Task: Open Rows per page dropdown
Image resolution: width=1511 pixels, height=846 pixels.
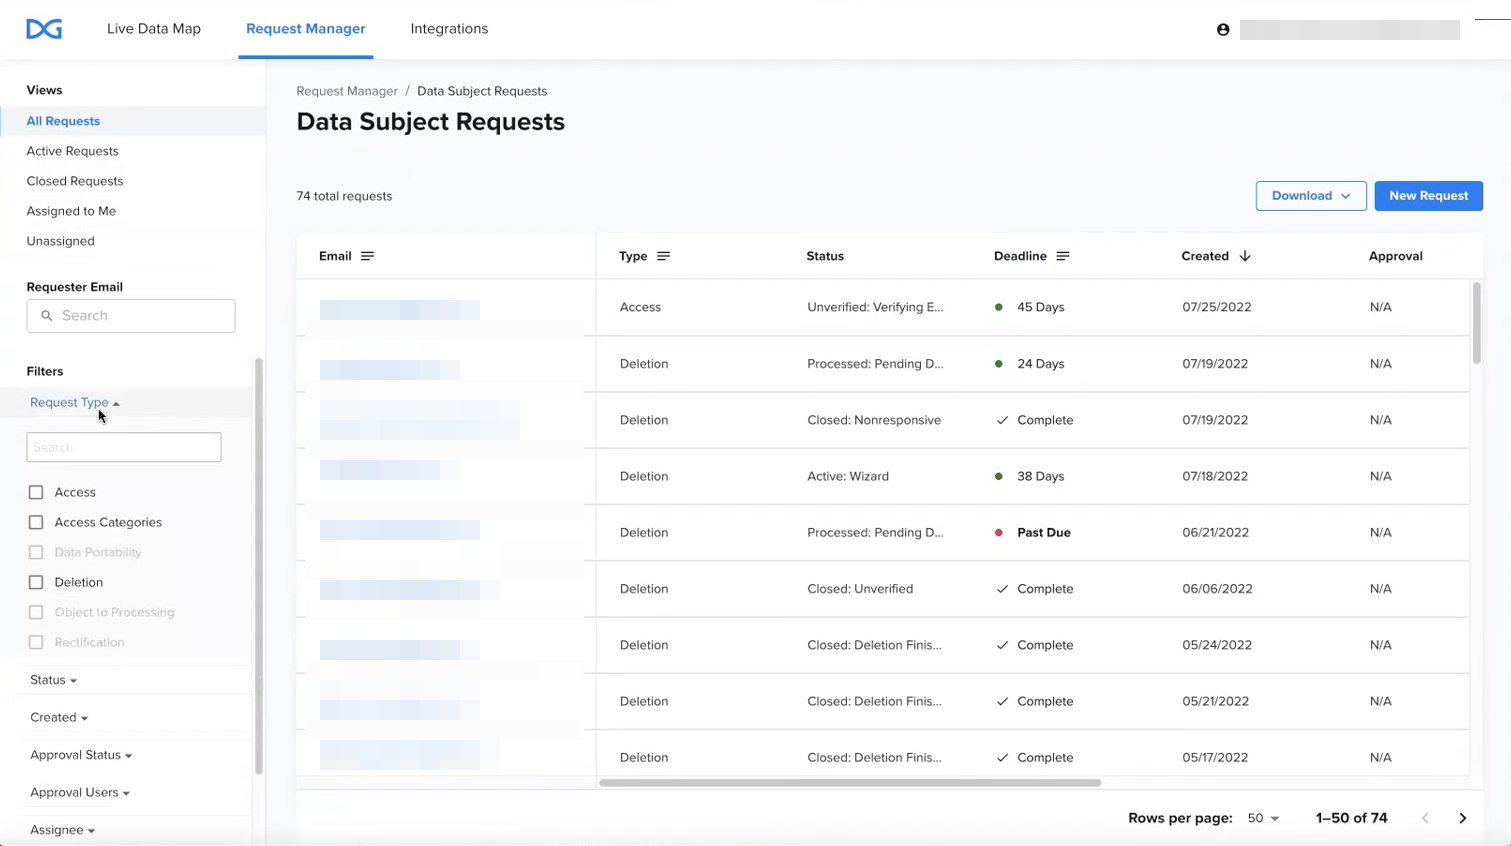Action: tap(1263, 818)
